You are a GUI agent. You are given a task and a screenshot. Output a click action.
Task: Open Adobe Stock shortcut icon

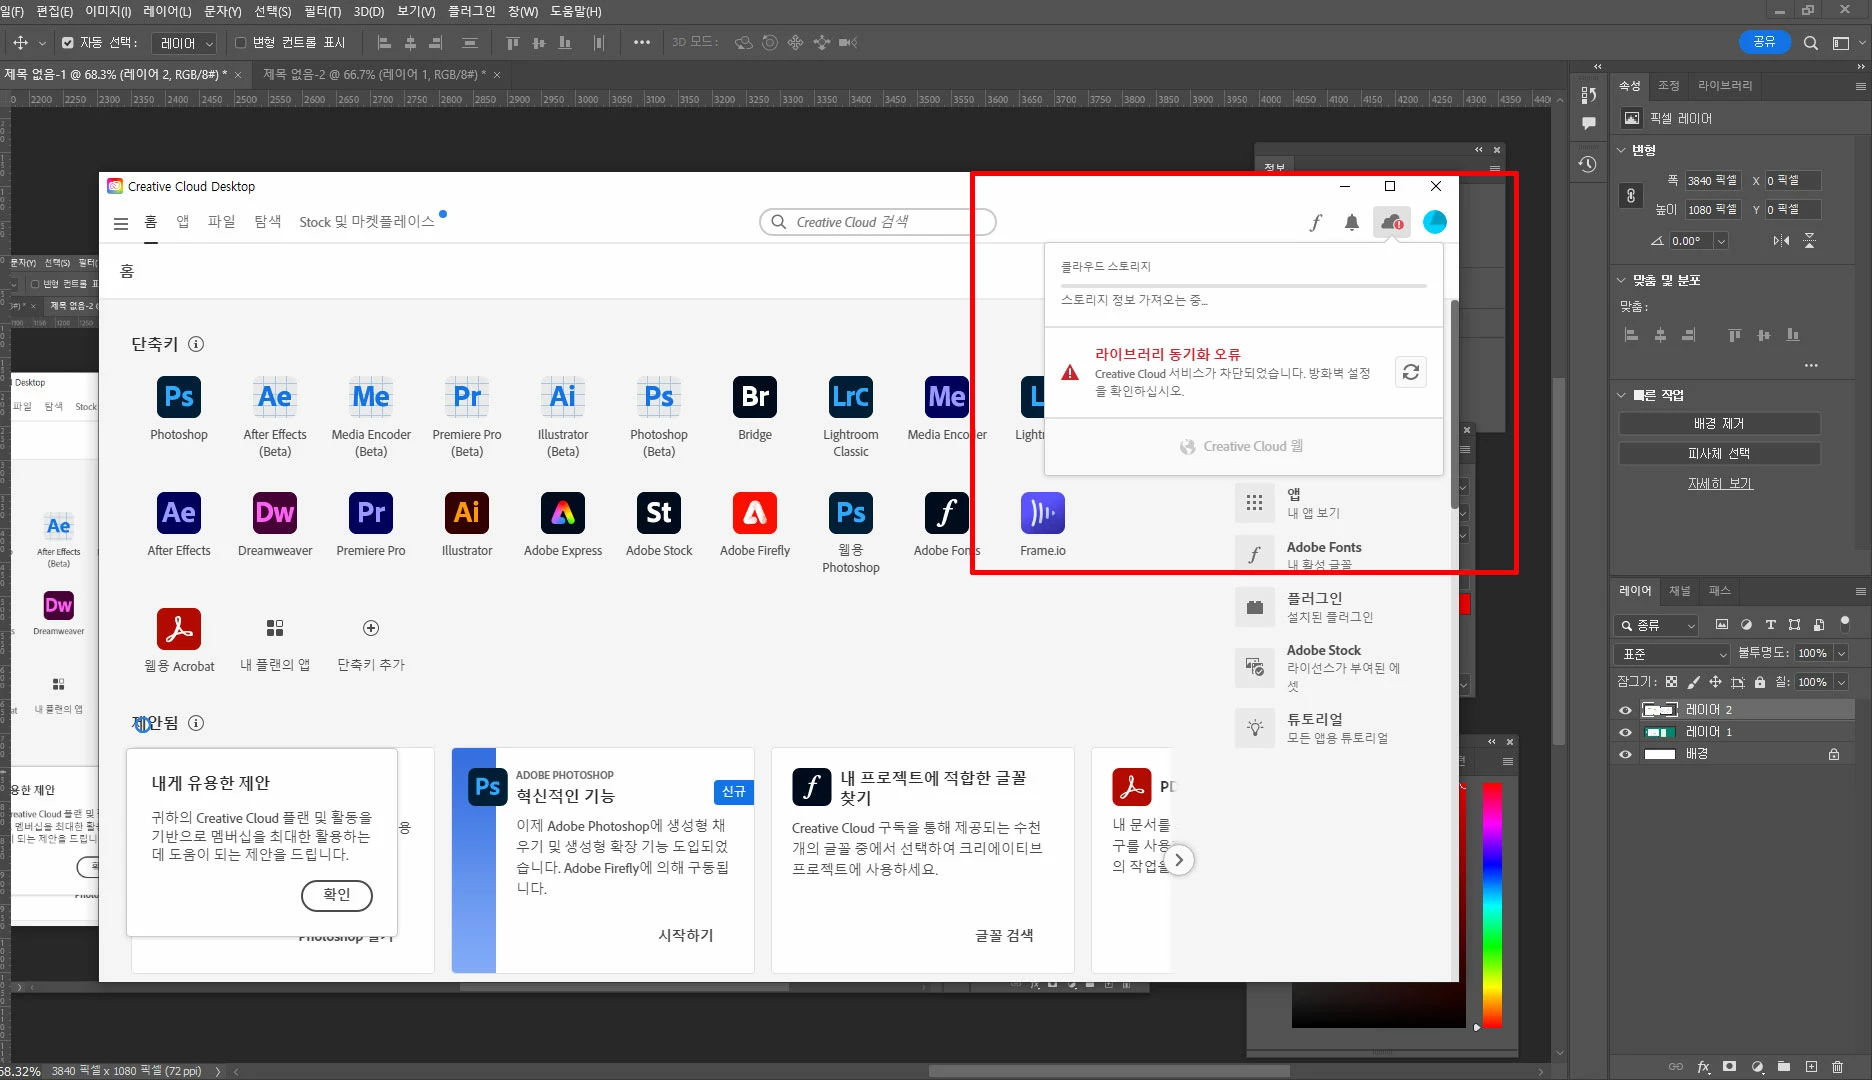click(659, 513)
